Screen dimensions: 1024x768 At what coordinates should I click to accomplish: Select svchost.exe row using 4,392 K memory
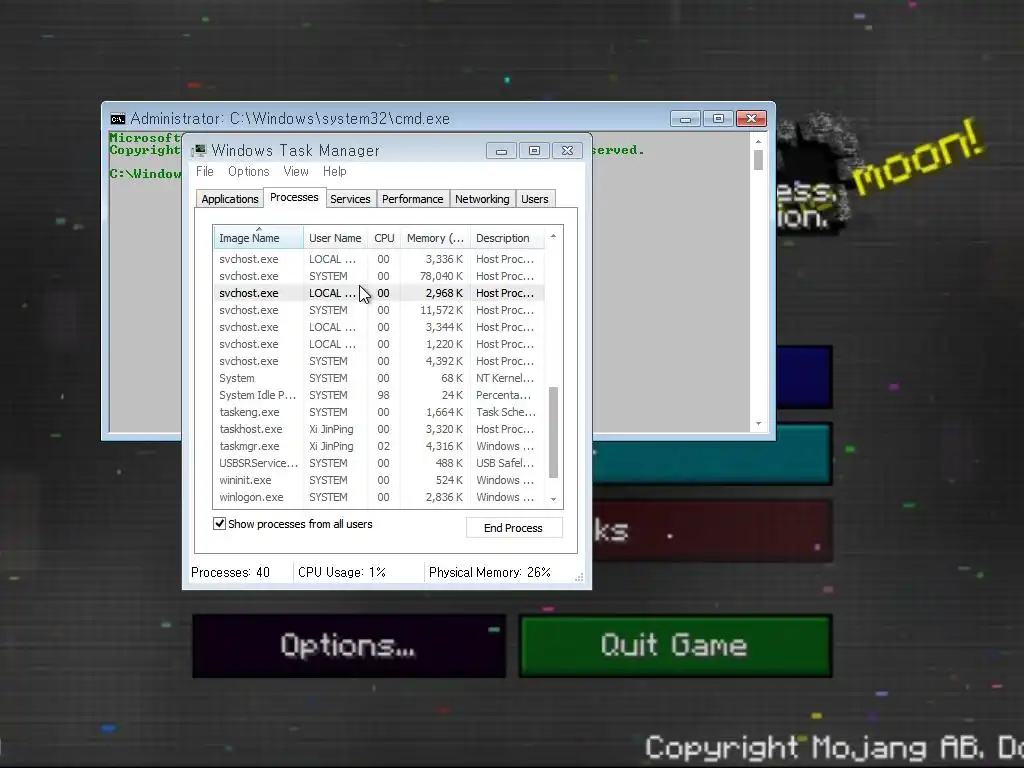coord(379,361)
